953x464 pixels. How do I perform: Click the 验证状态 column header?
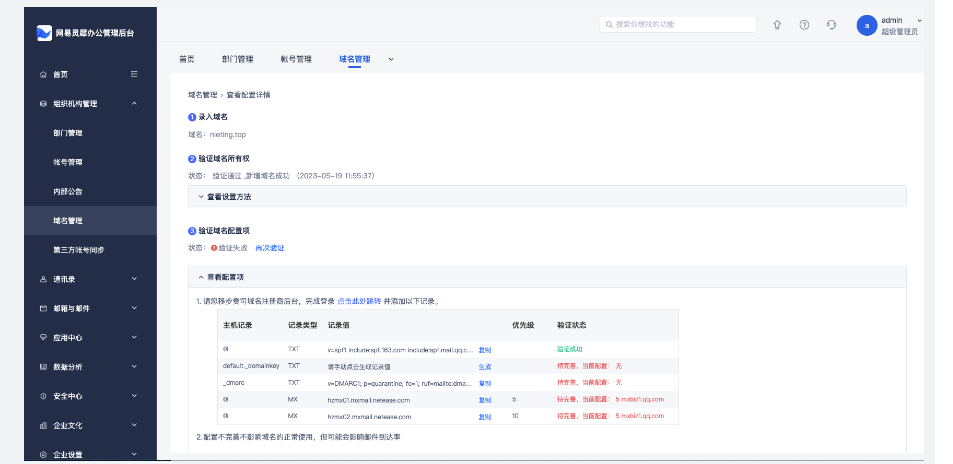571,325
